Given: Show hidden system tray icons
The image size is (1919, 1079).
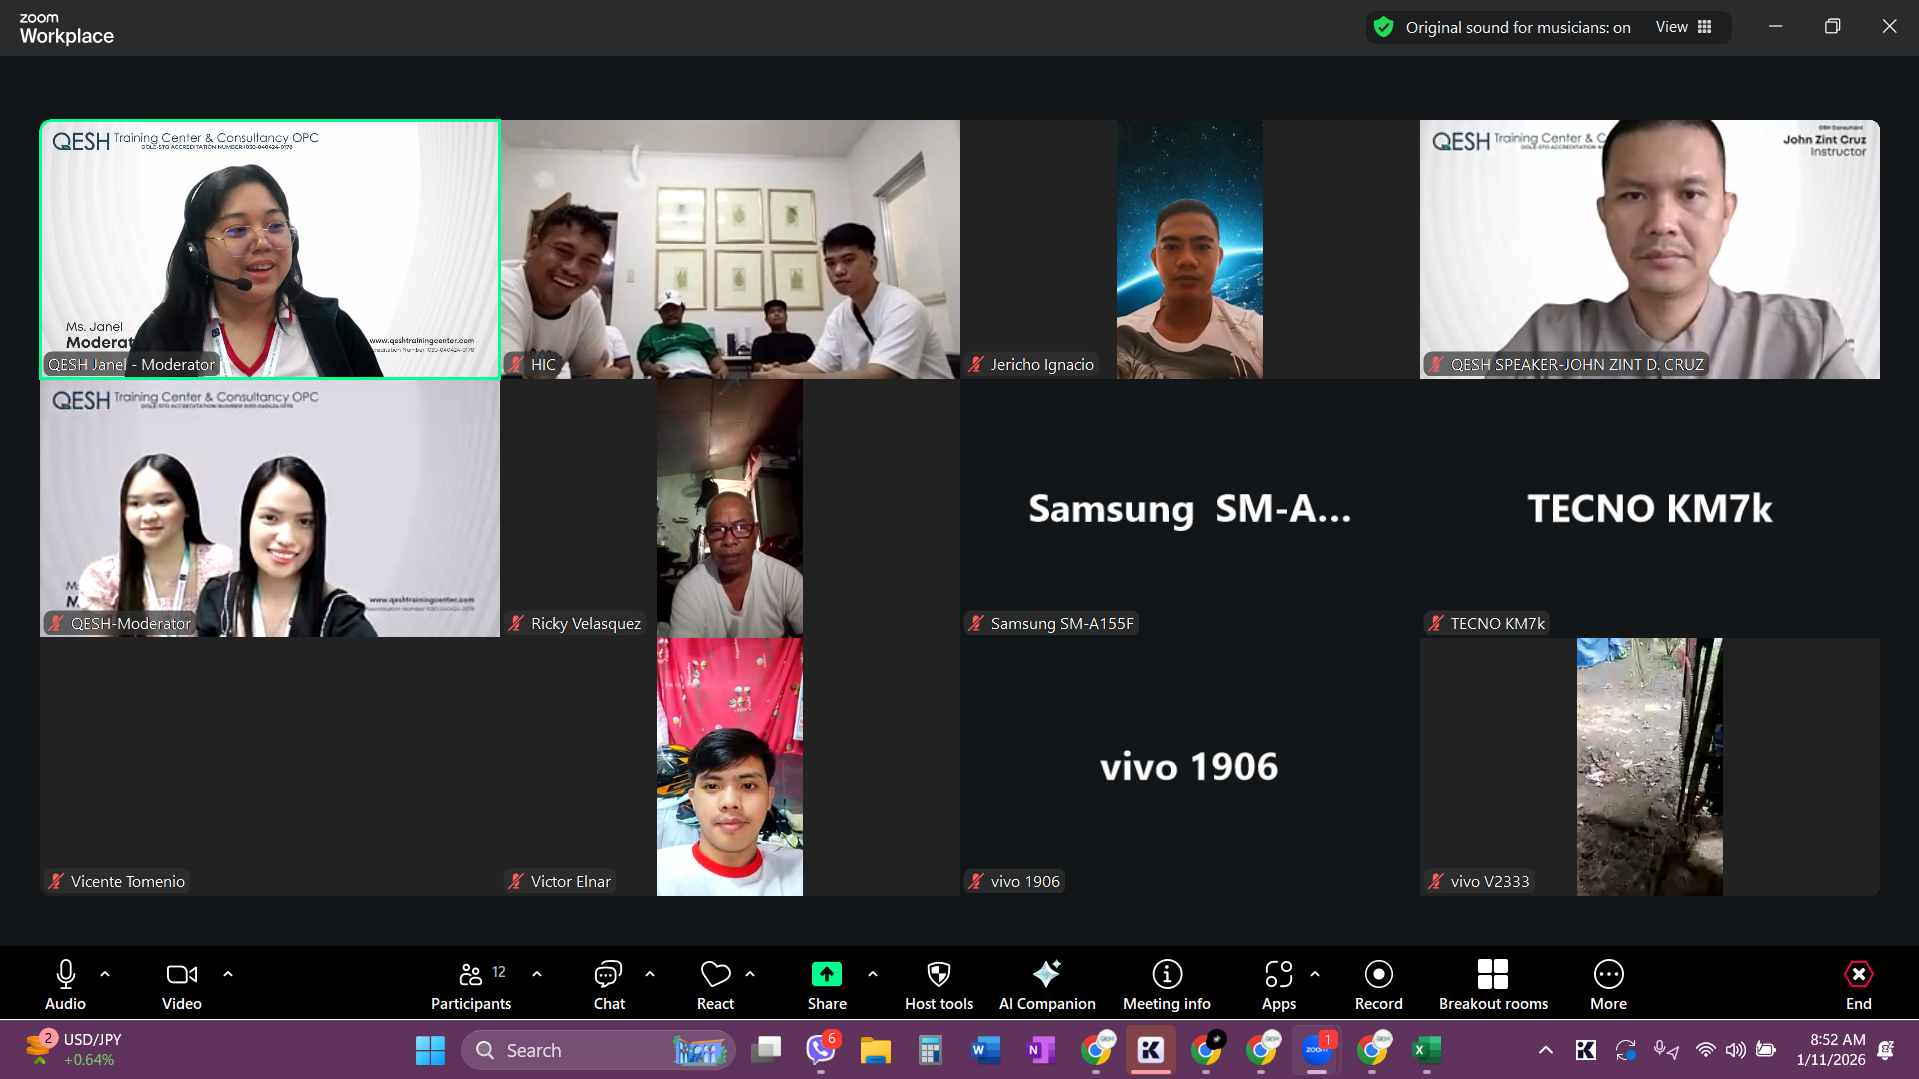Looking at the screenshot, I should point(1545,1050).
